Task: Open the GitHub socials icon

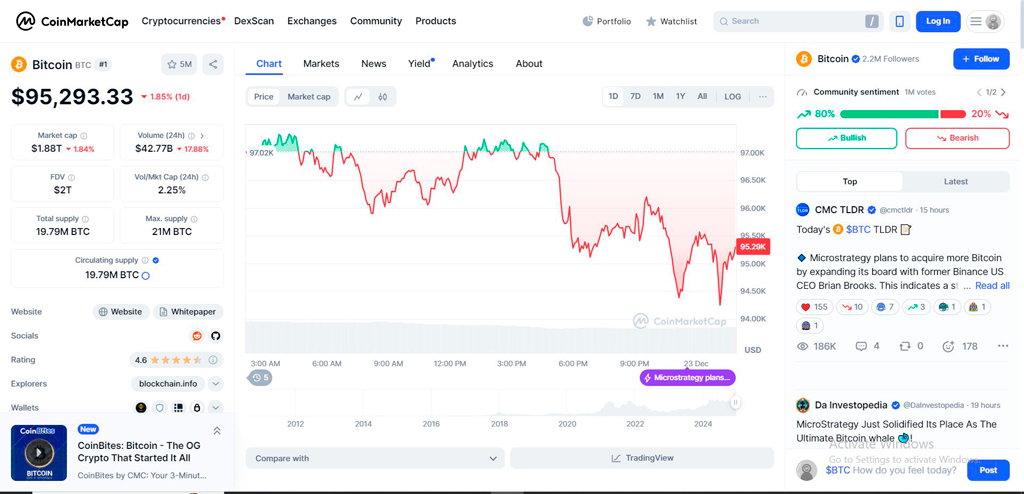Action: click(216, 336)
